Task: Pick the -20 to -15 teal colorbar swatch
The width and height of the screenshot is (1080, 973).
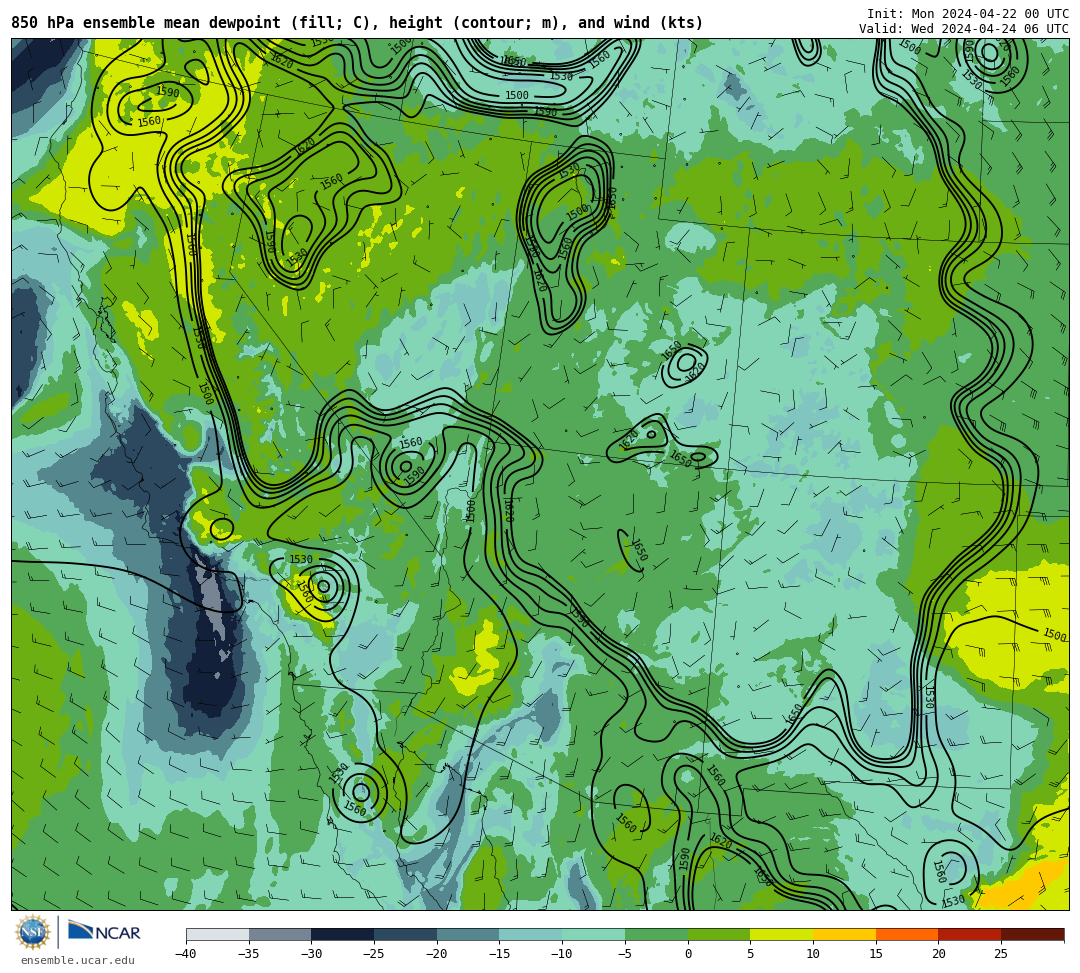Action: 468,934
